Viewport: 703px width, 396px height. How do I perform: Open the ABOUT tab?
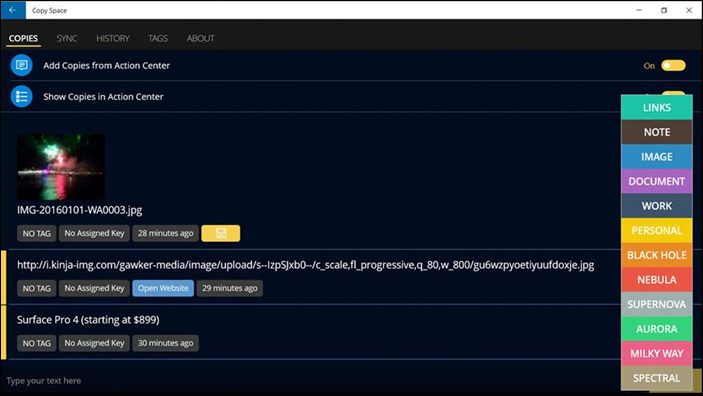tap(200, 39)
